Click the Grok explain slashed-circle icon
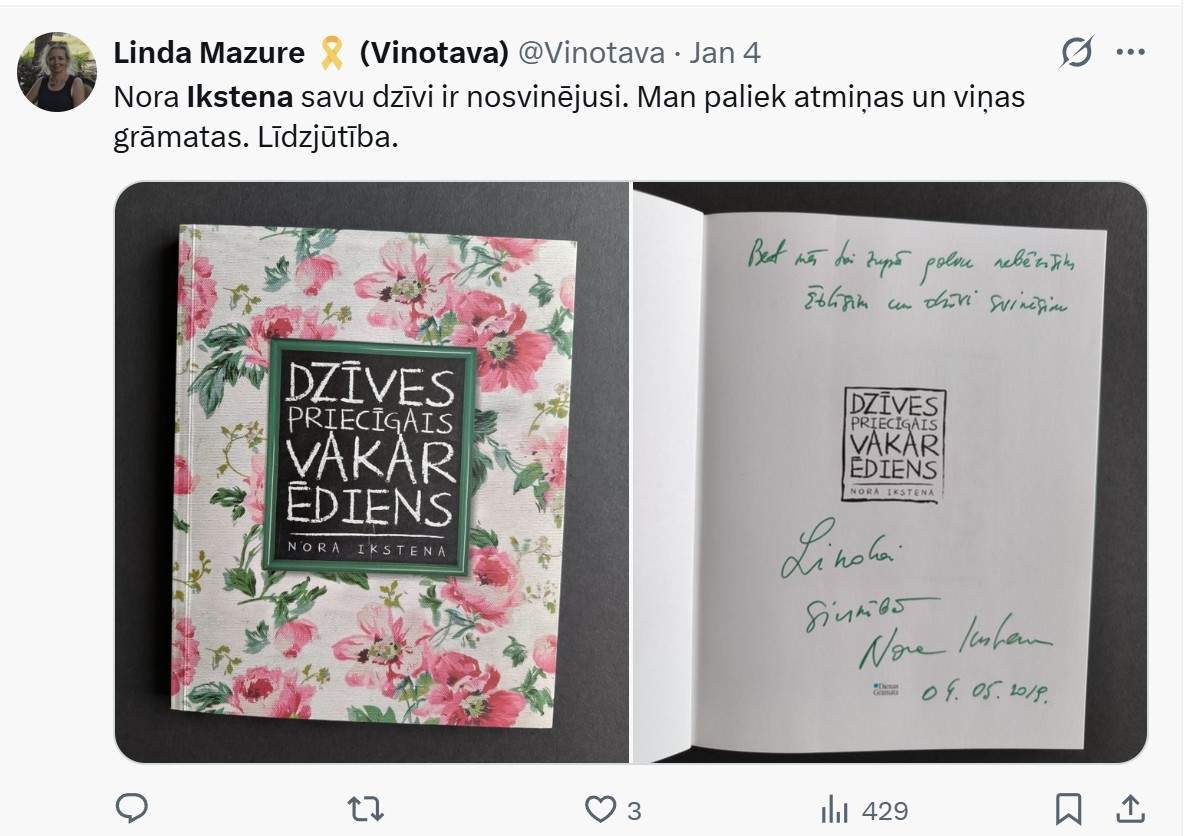The height and width of the screenshot is (836, 1200). coord(1077,52)
